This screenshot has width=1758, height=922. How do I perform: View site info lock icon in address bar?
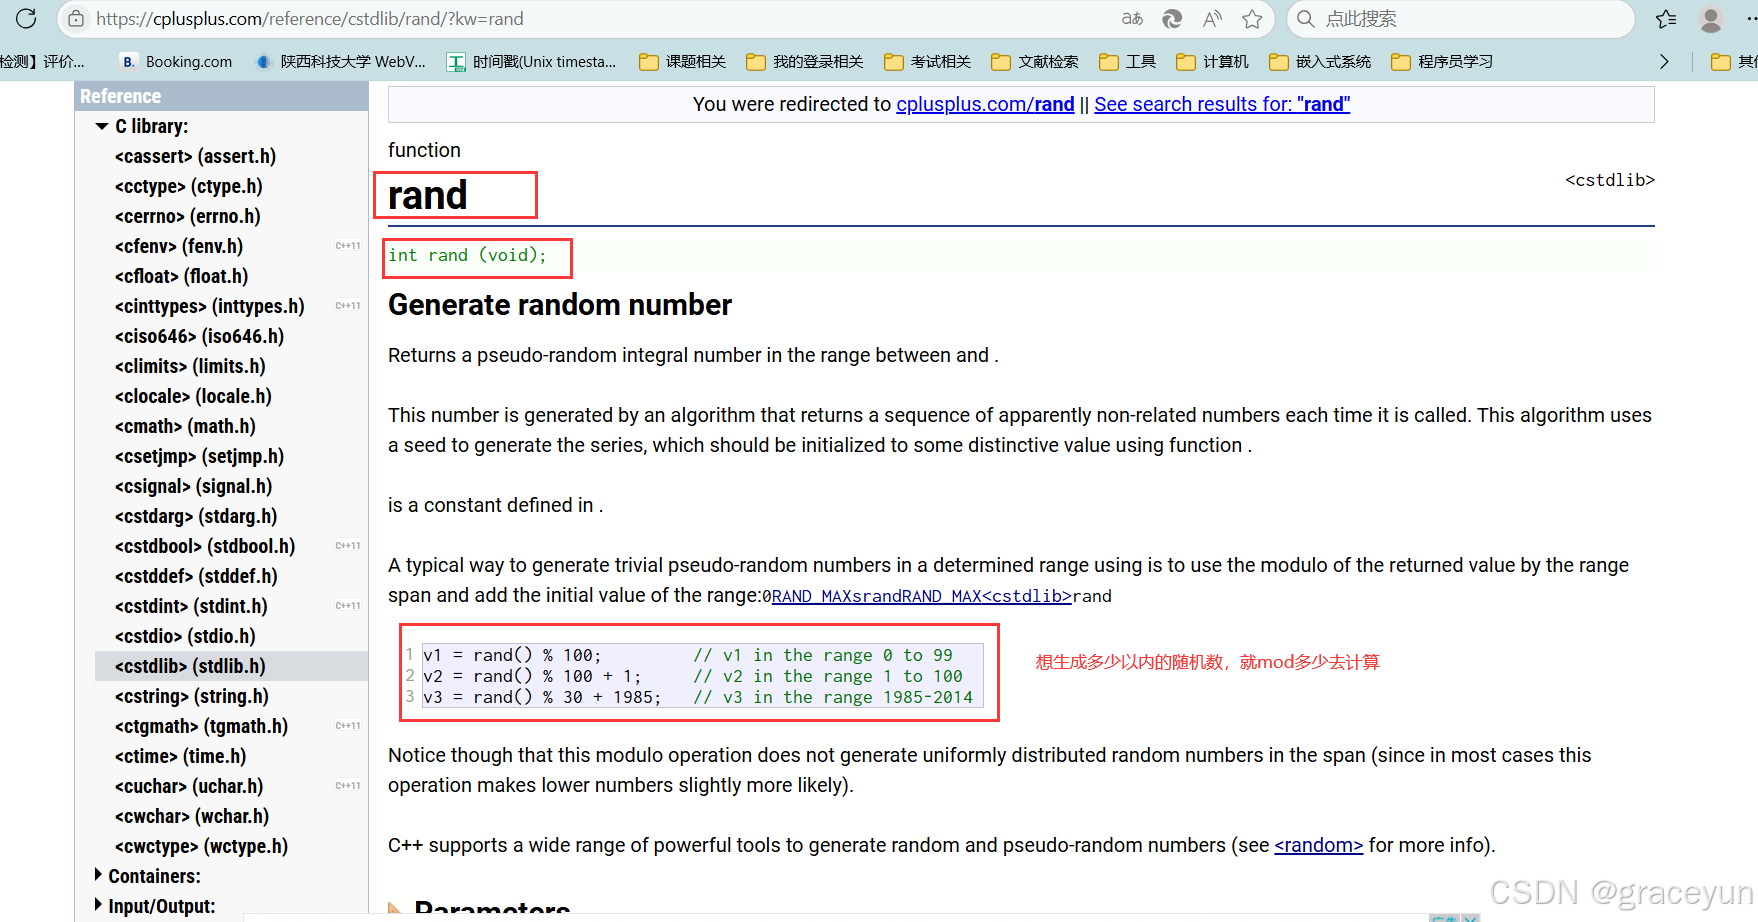click(x=76, y=19)
